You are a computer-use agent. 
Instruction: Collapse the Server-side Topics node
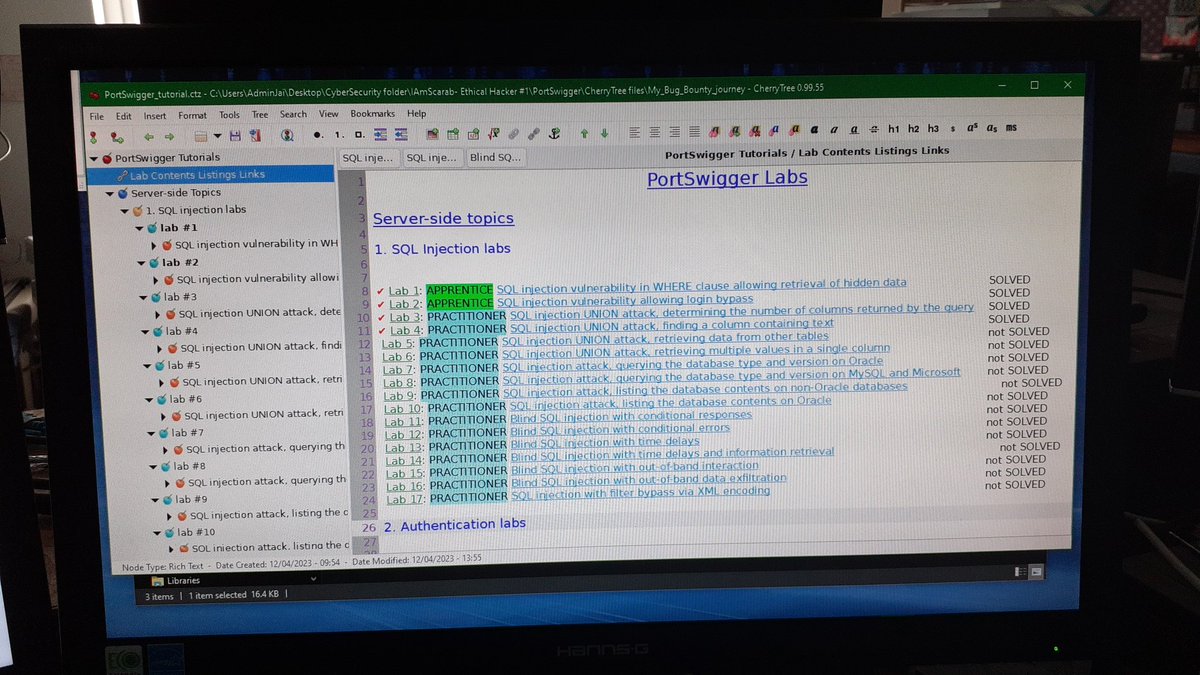point(108,193)
